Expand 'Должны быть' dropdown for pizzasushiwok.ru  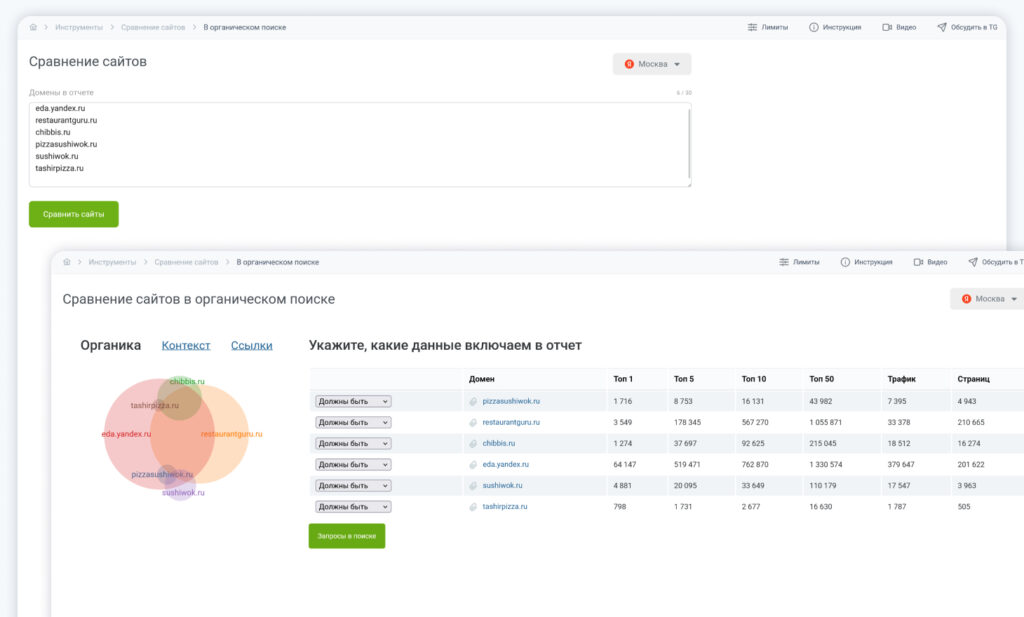(353, 402)
